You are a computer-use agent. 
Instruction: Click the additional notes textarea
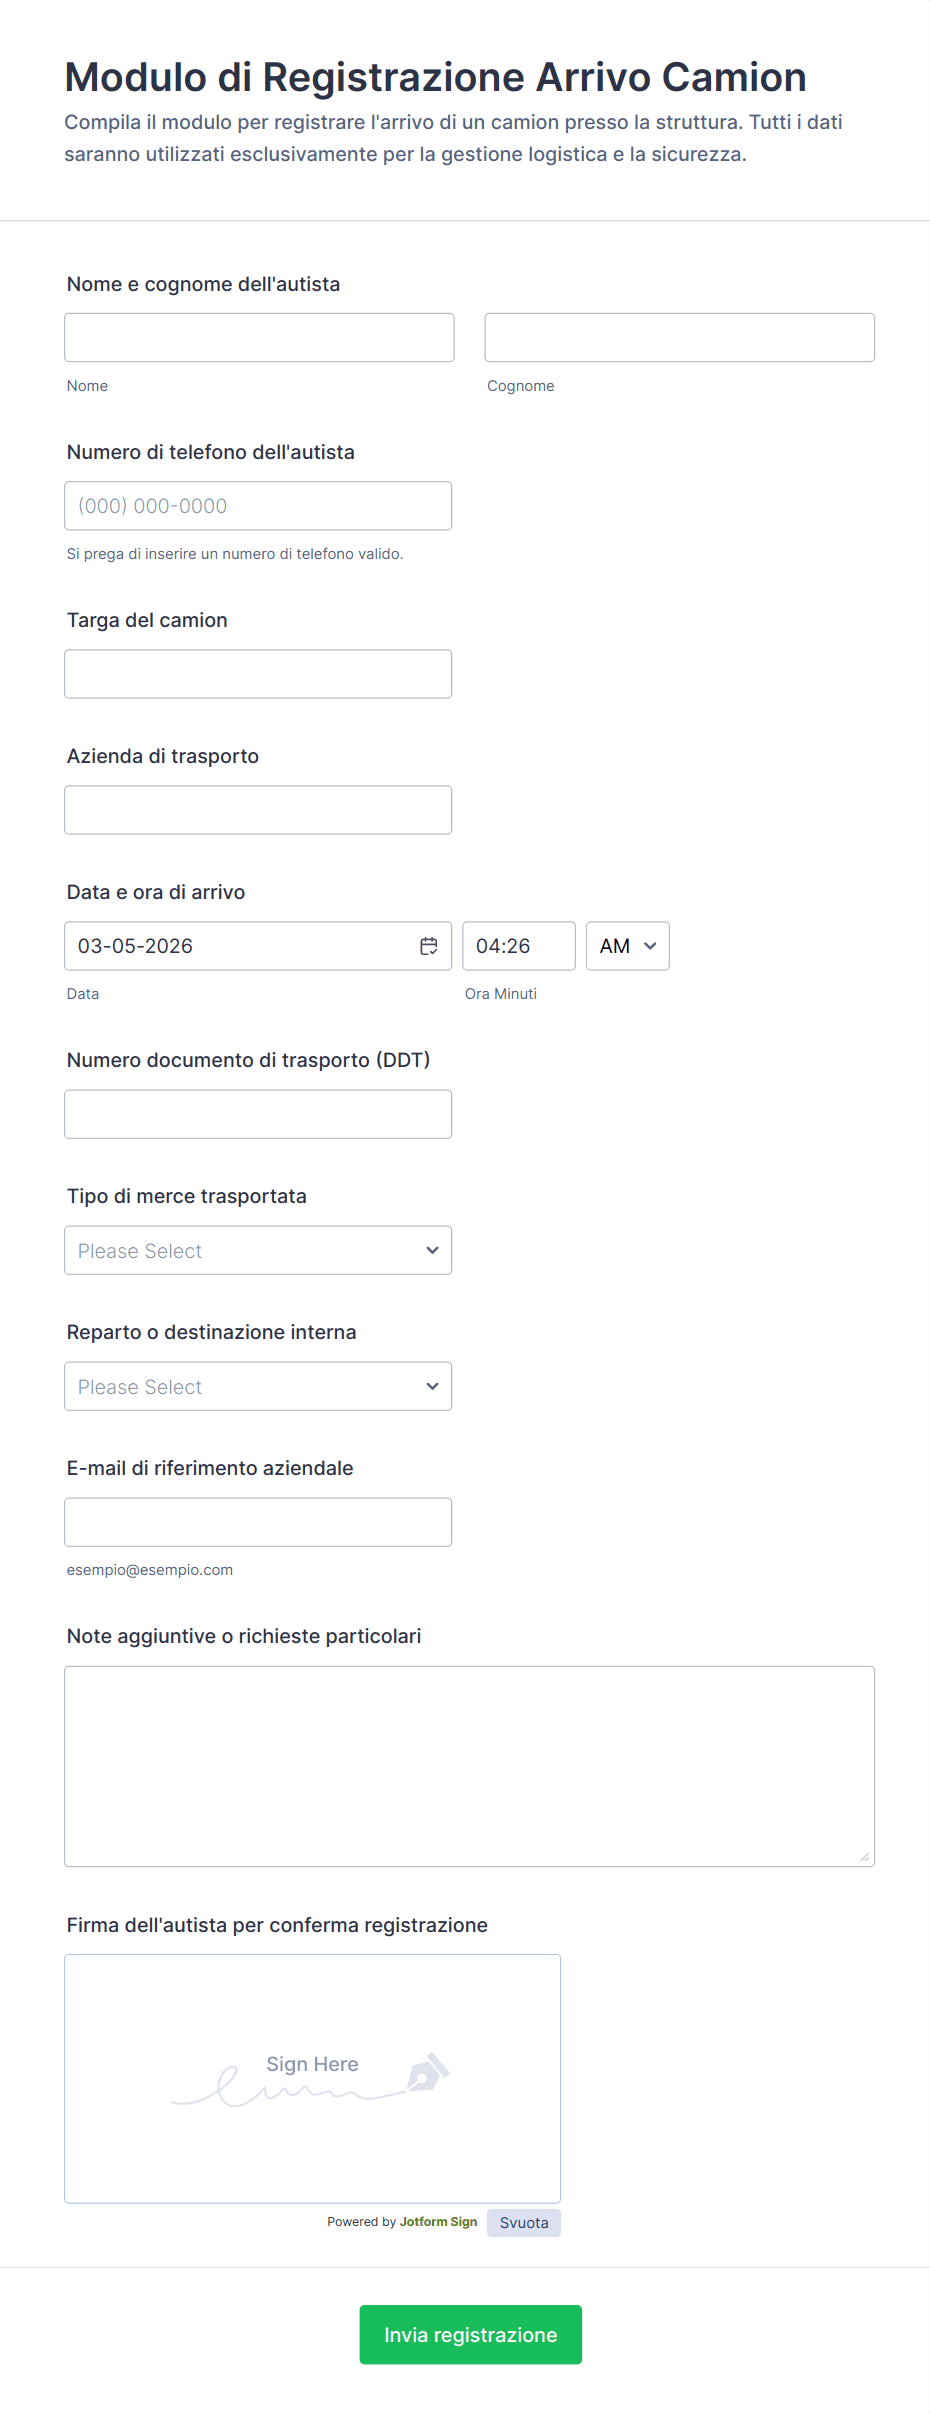click(469, 1766)
